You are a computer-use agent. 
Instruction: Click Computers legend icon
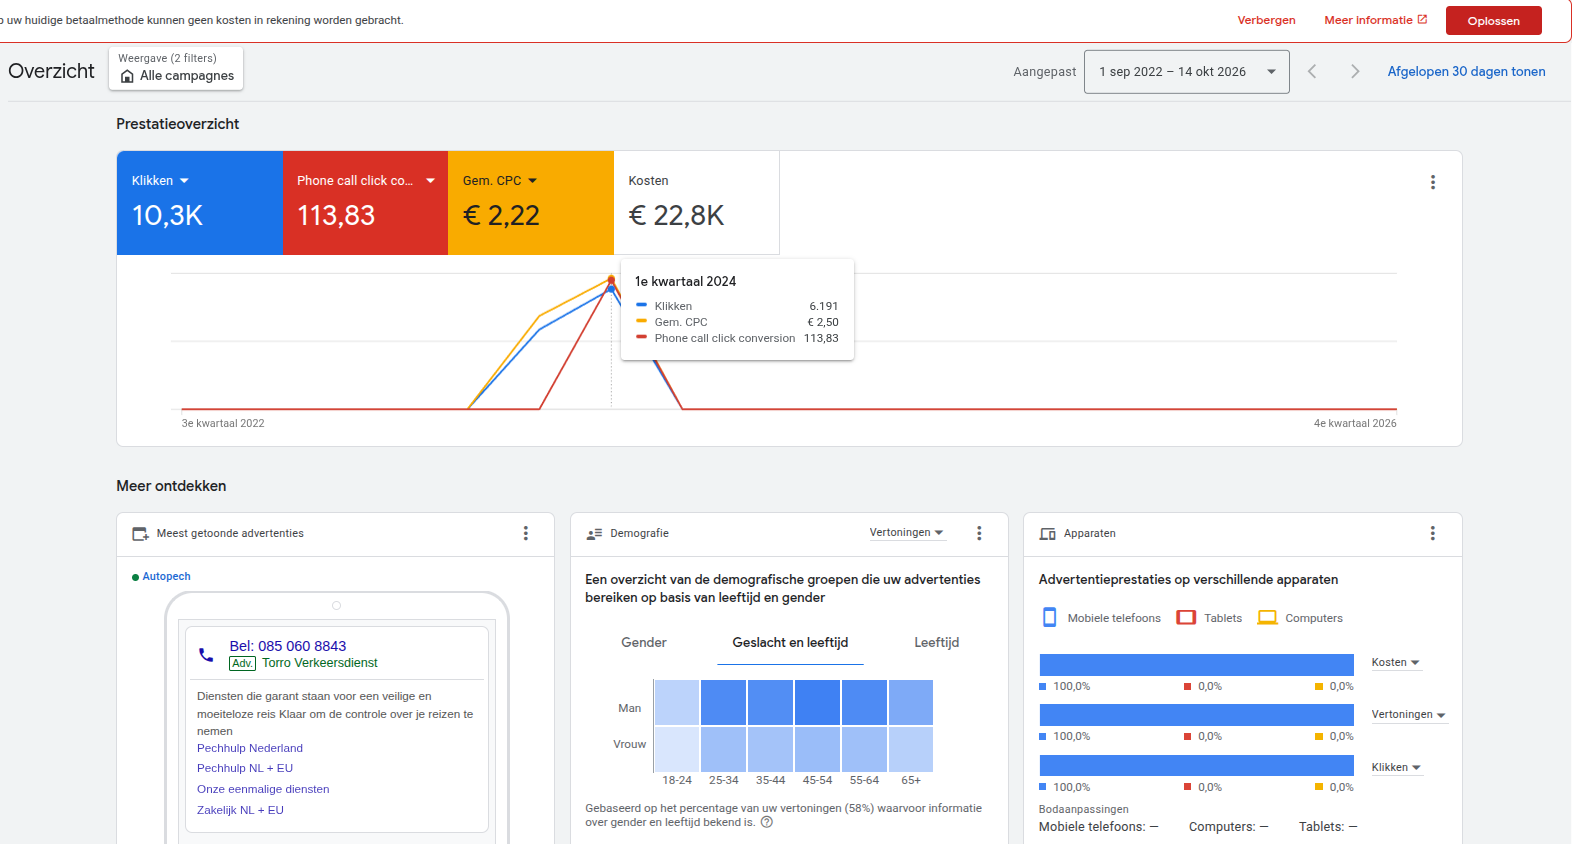pos(1267,617)
